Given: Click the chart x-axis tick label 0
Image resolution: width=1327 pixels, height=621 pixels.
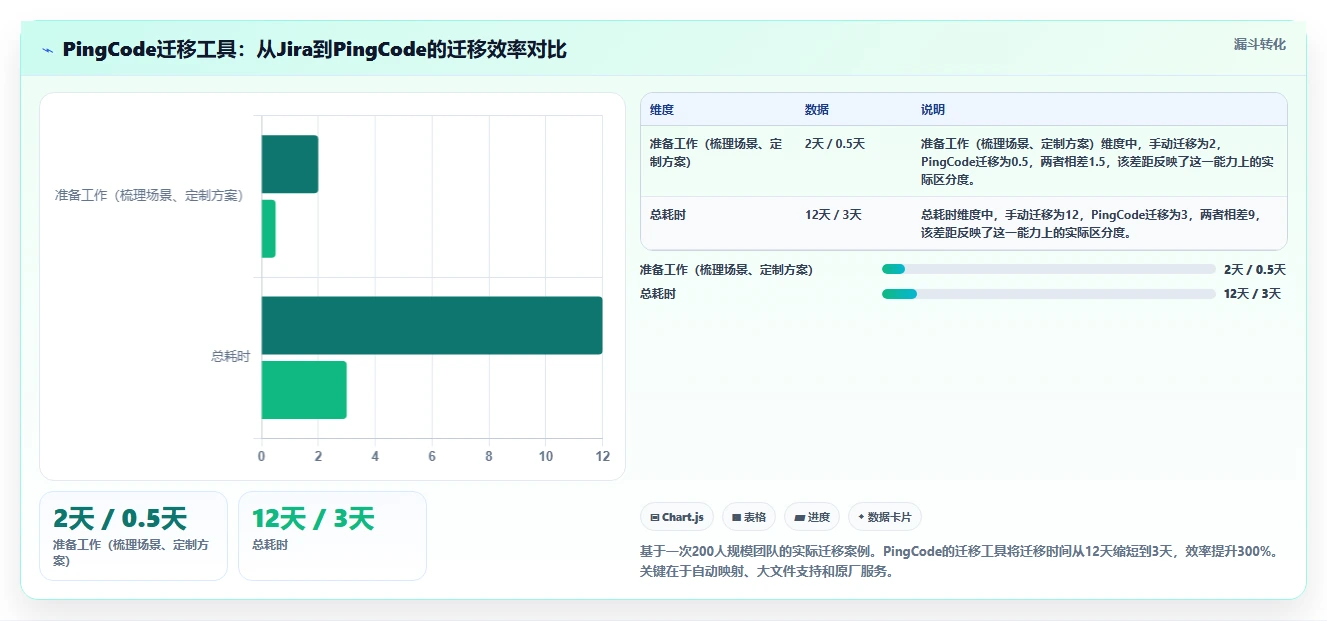Looking at the screenshot, I should tap(262, 456).
